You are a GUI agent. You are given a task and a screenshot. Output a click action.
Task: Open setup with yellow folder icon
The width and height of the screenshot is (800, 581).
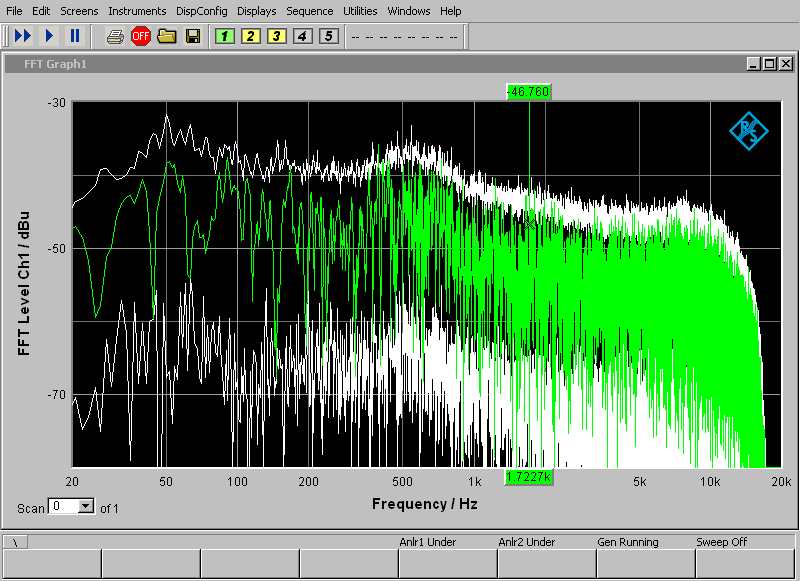(x=167, y=37)
